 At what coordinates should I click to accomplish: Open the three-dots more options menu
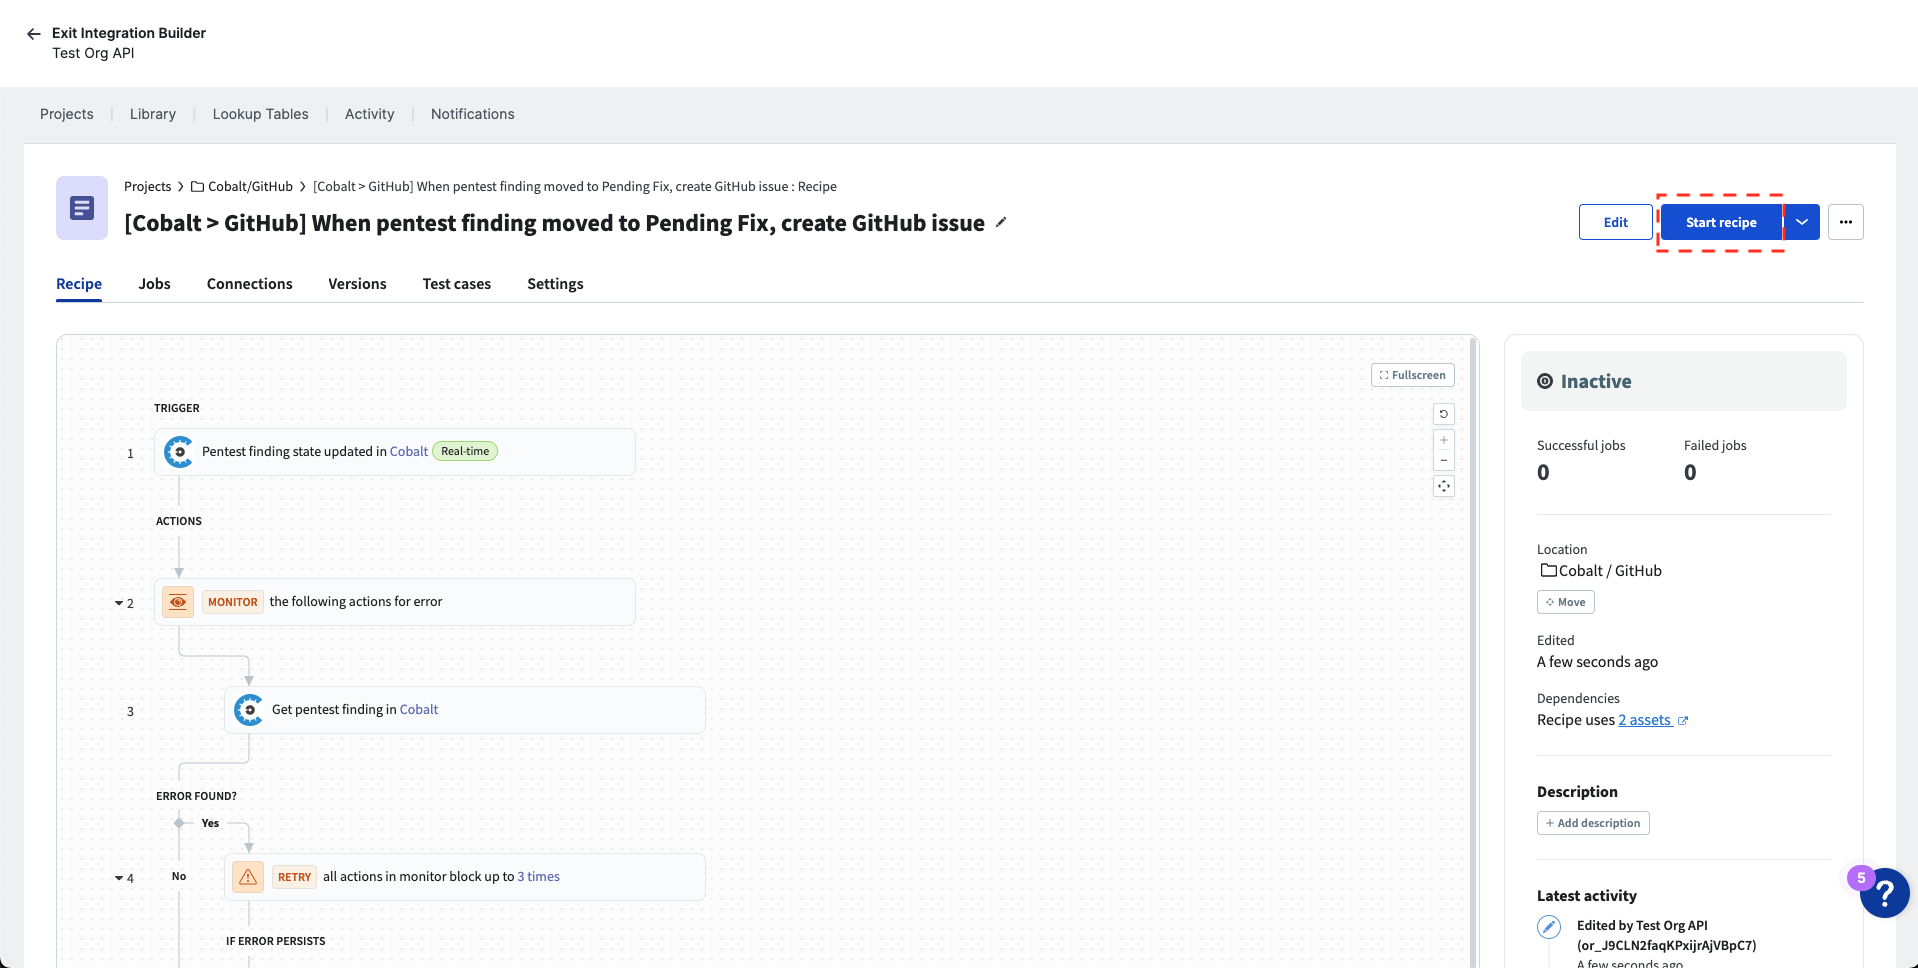click(1845, 222)
